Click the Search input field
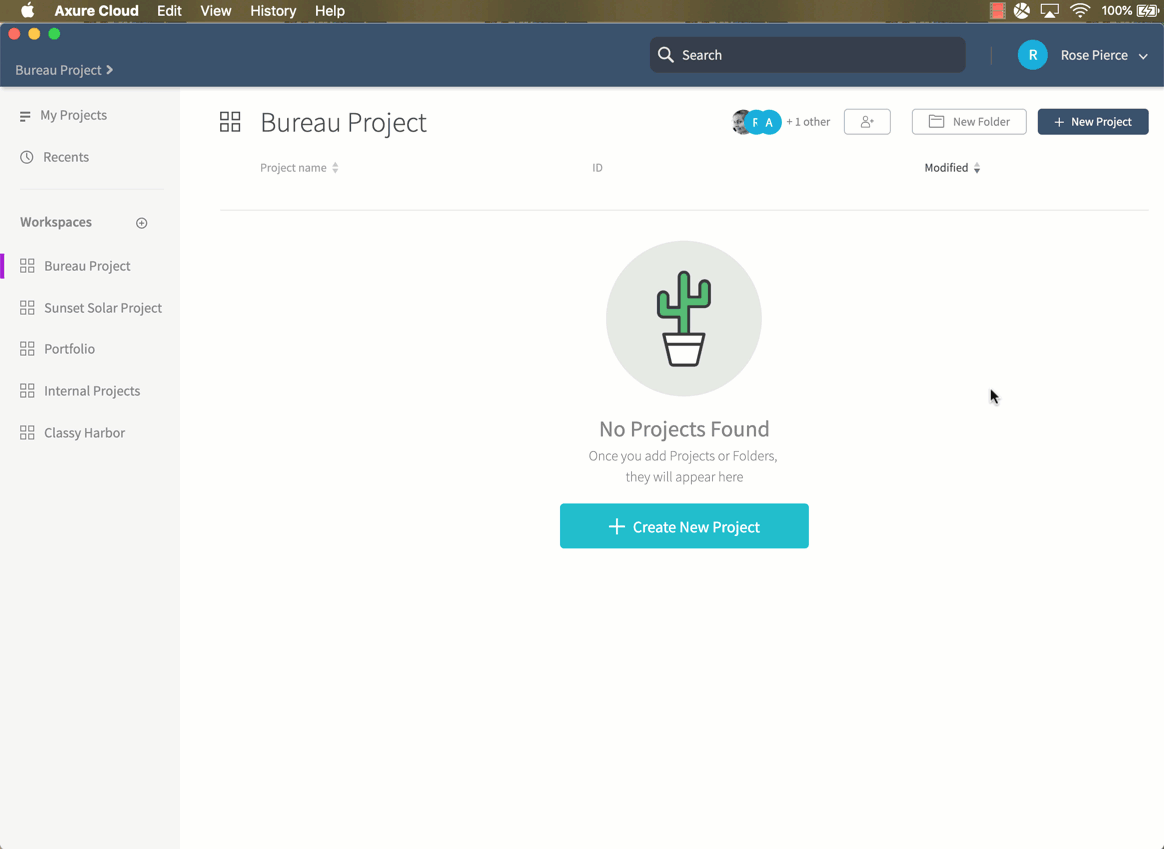The image size is (1164, 849). click(x=808, y=55)
